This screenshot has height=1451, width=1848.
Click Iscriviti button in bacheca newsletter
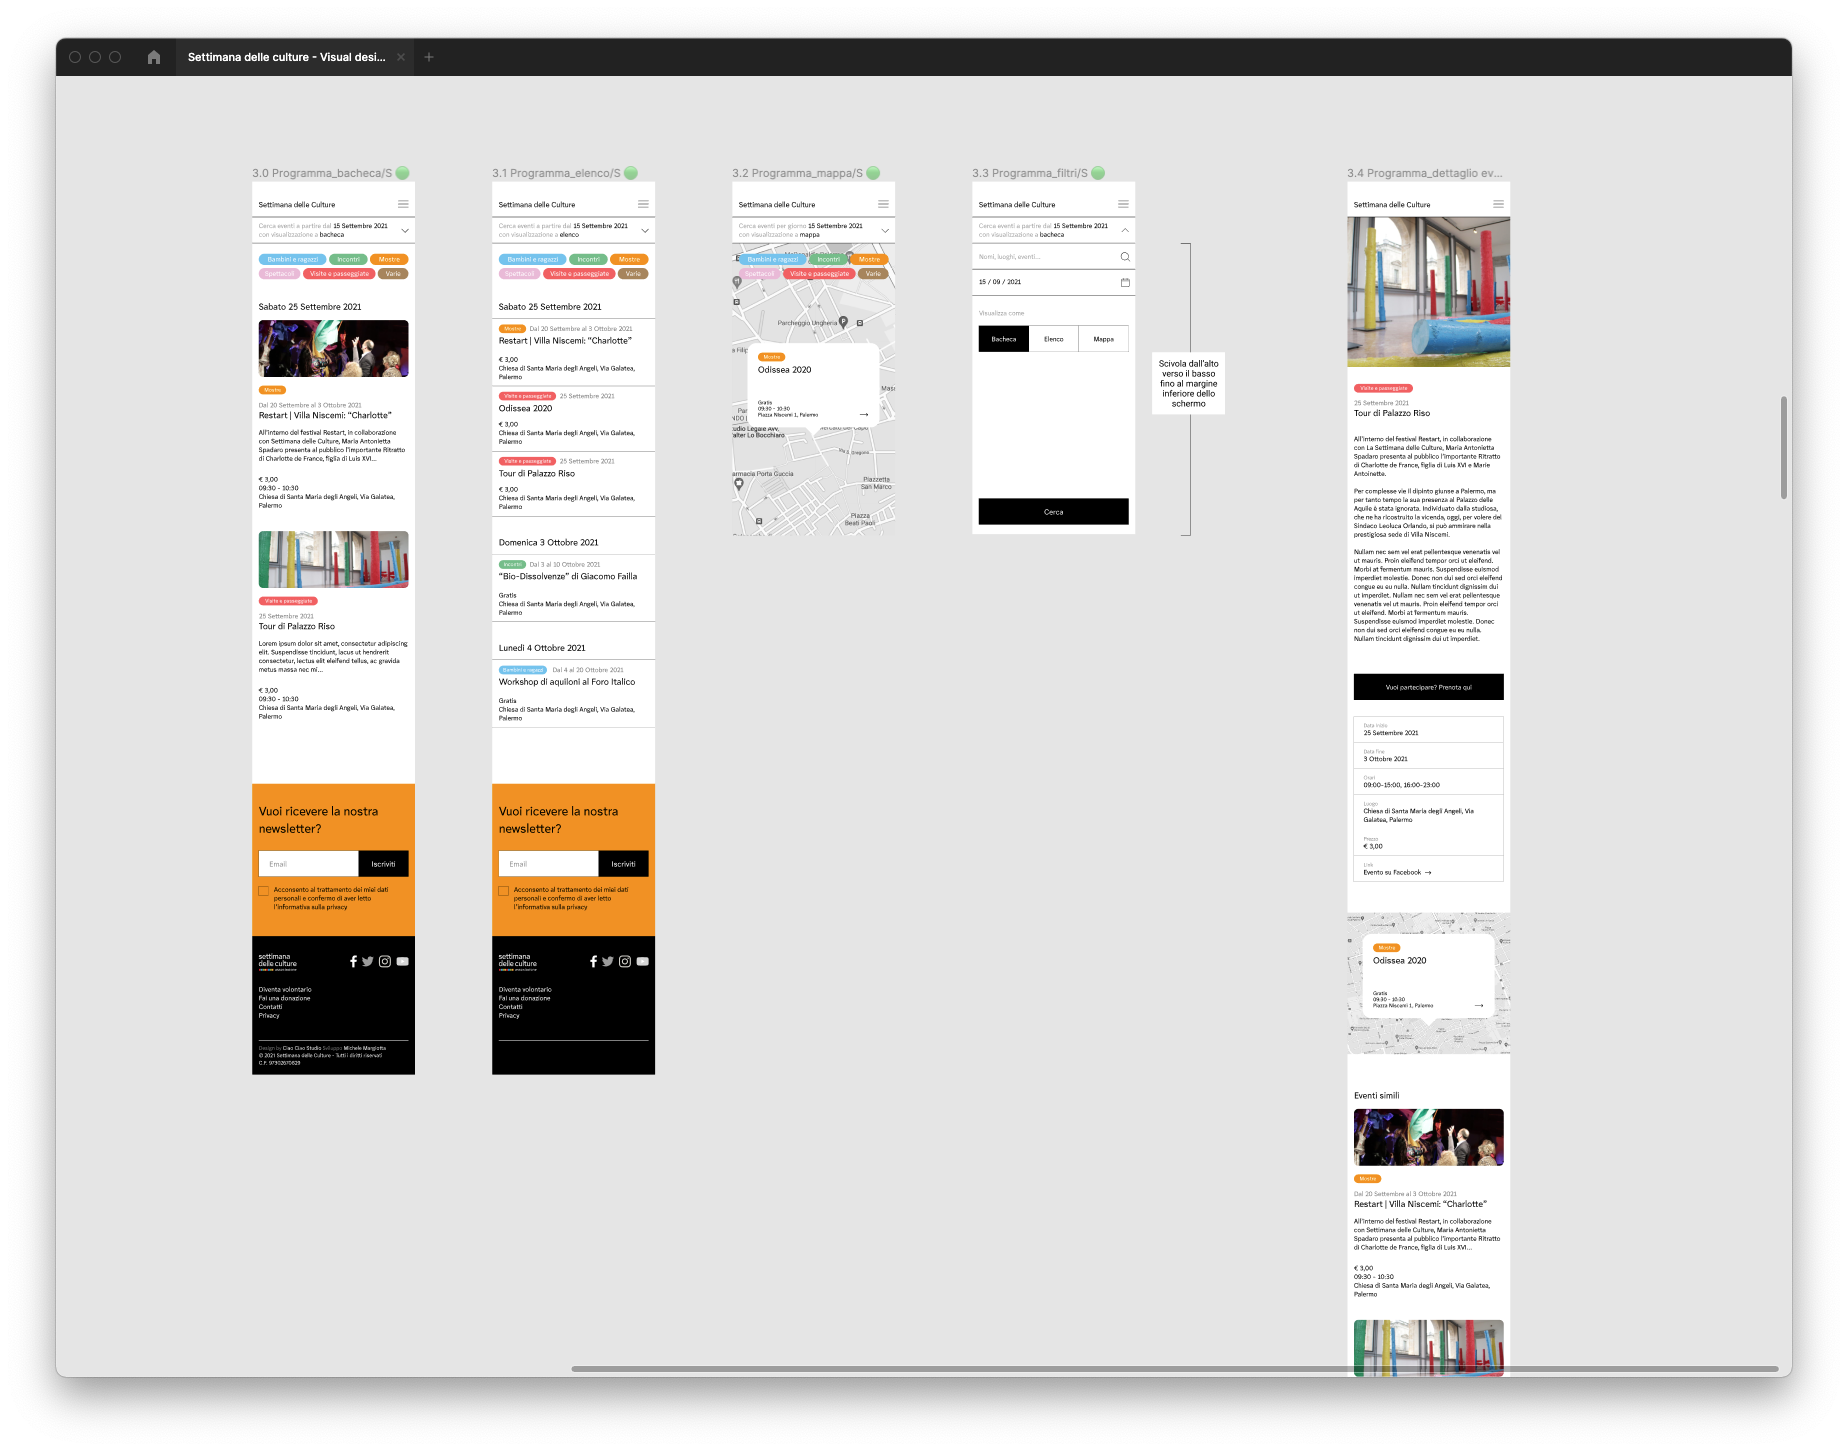[383, 864]
